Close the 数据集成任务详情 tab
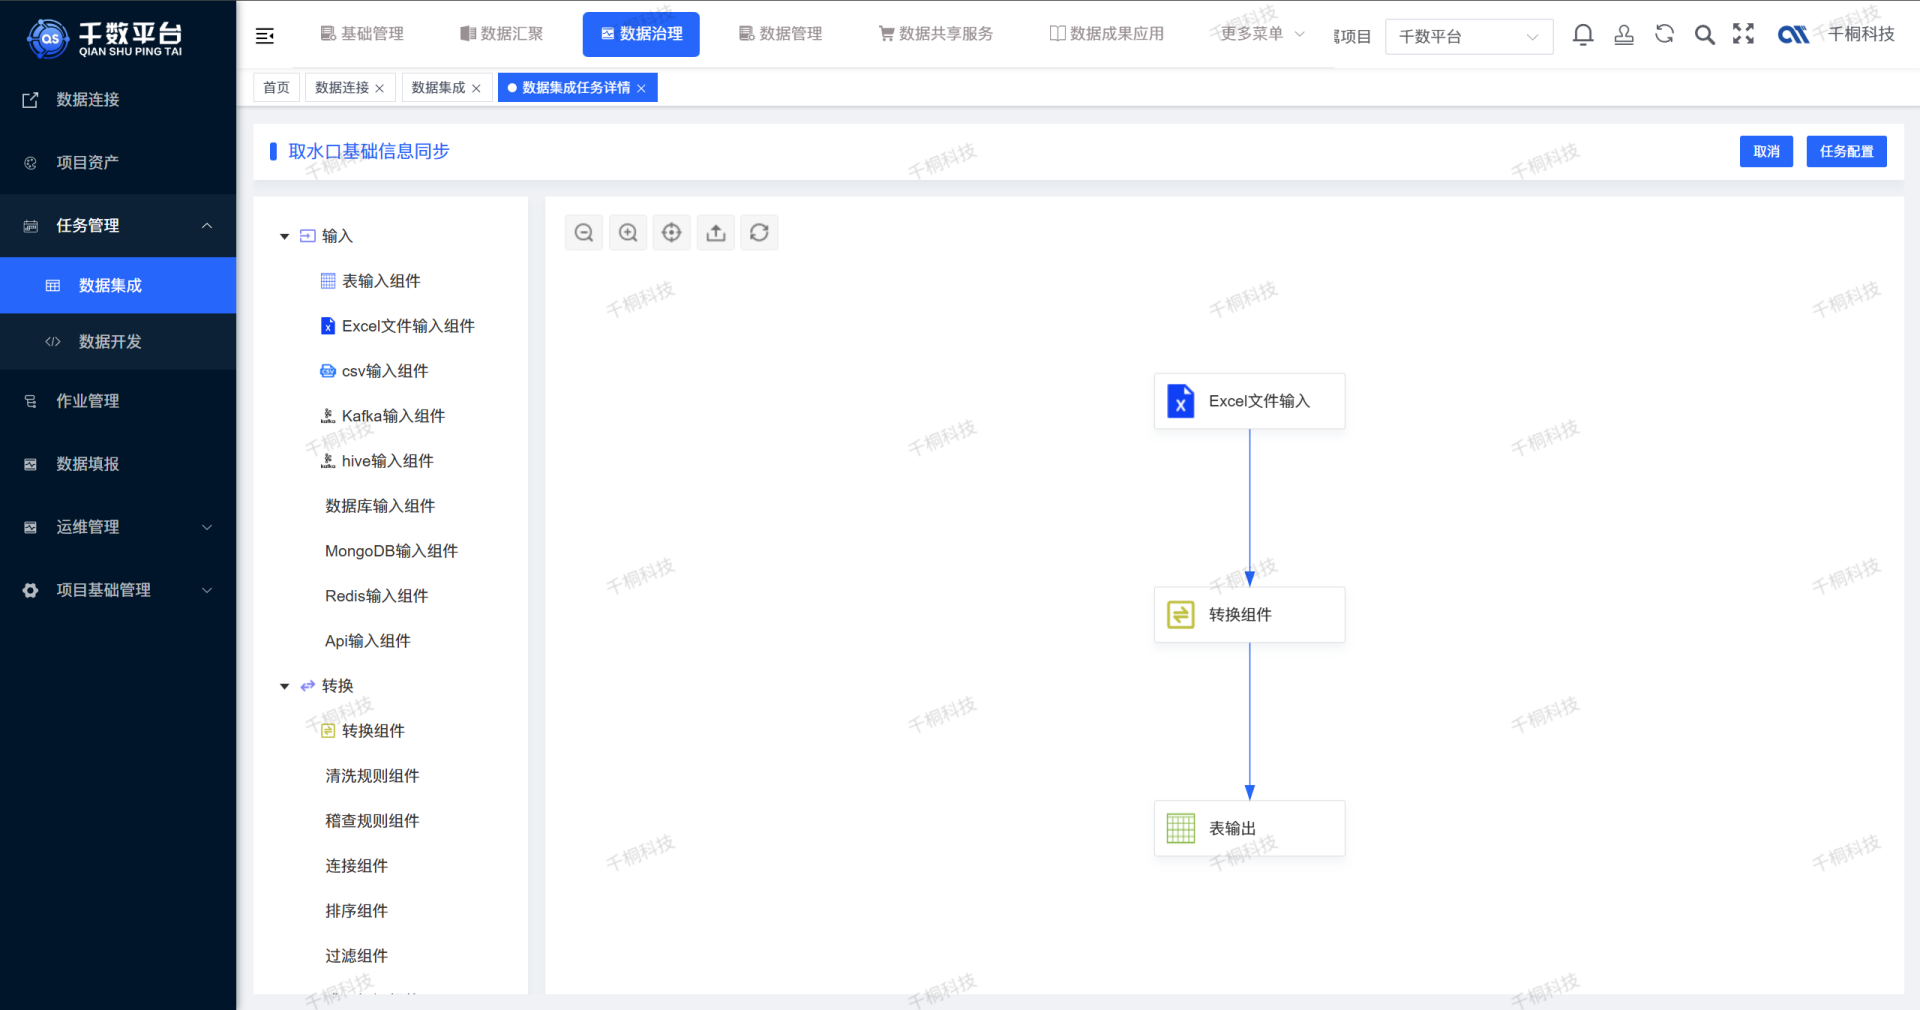1920x1010 pixels. tap(641, 89)
